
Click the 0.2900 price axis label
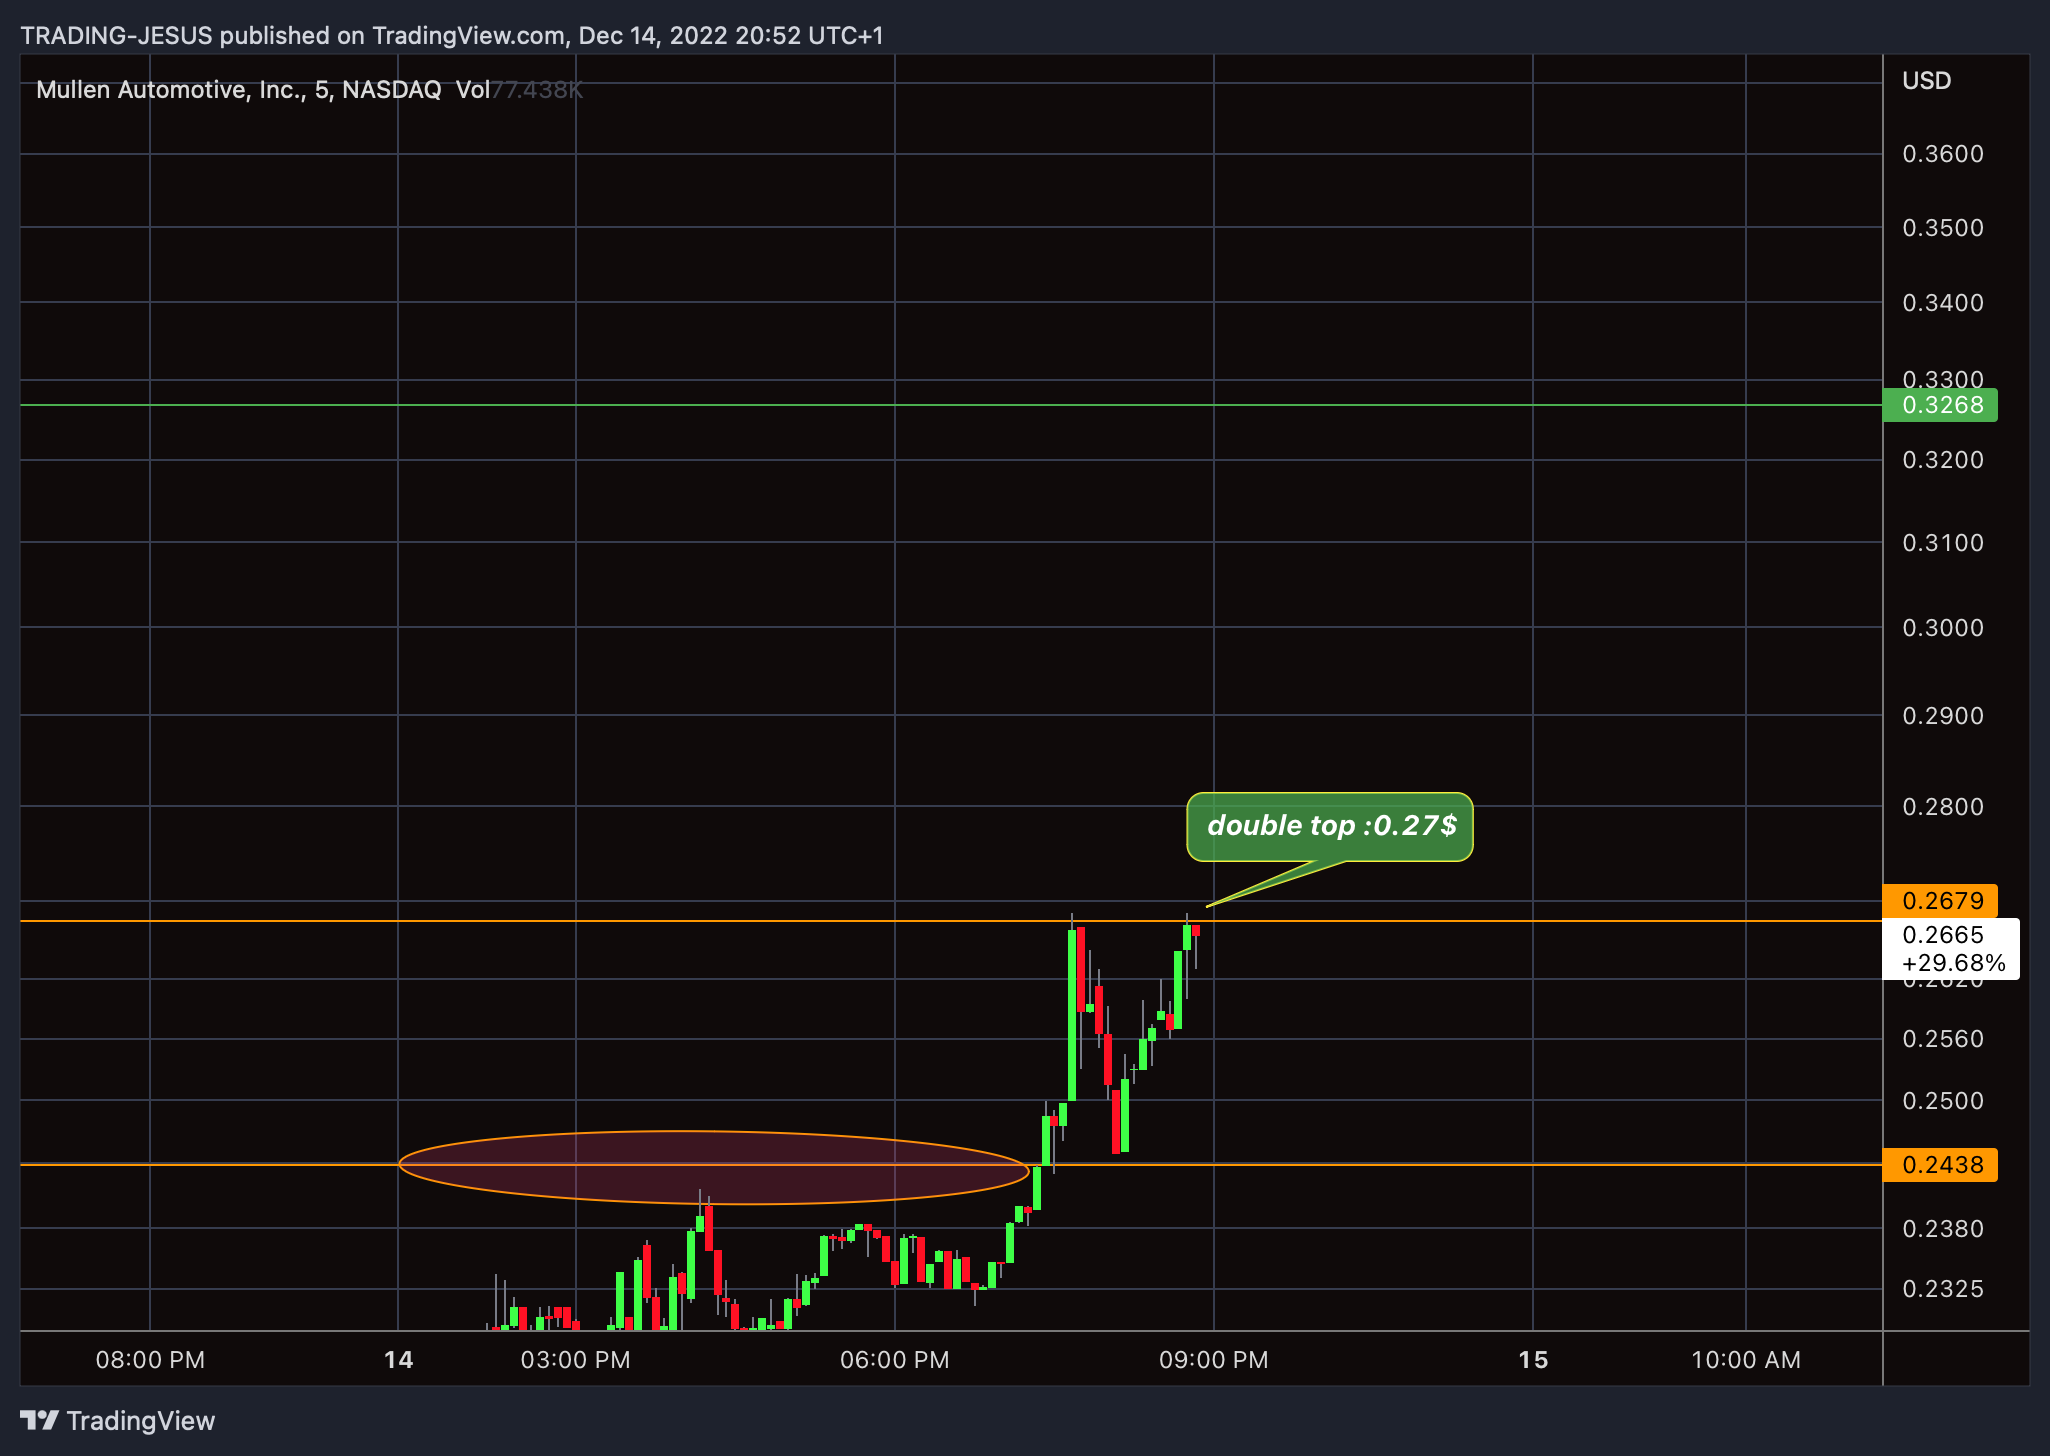[1943, 716]
